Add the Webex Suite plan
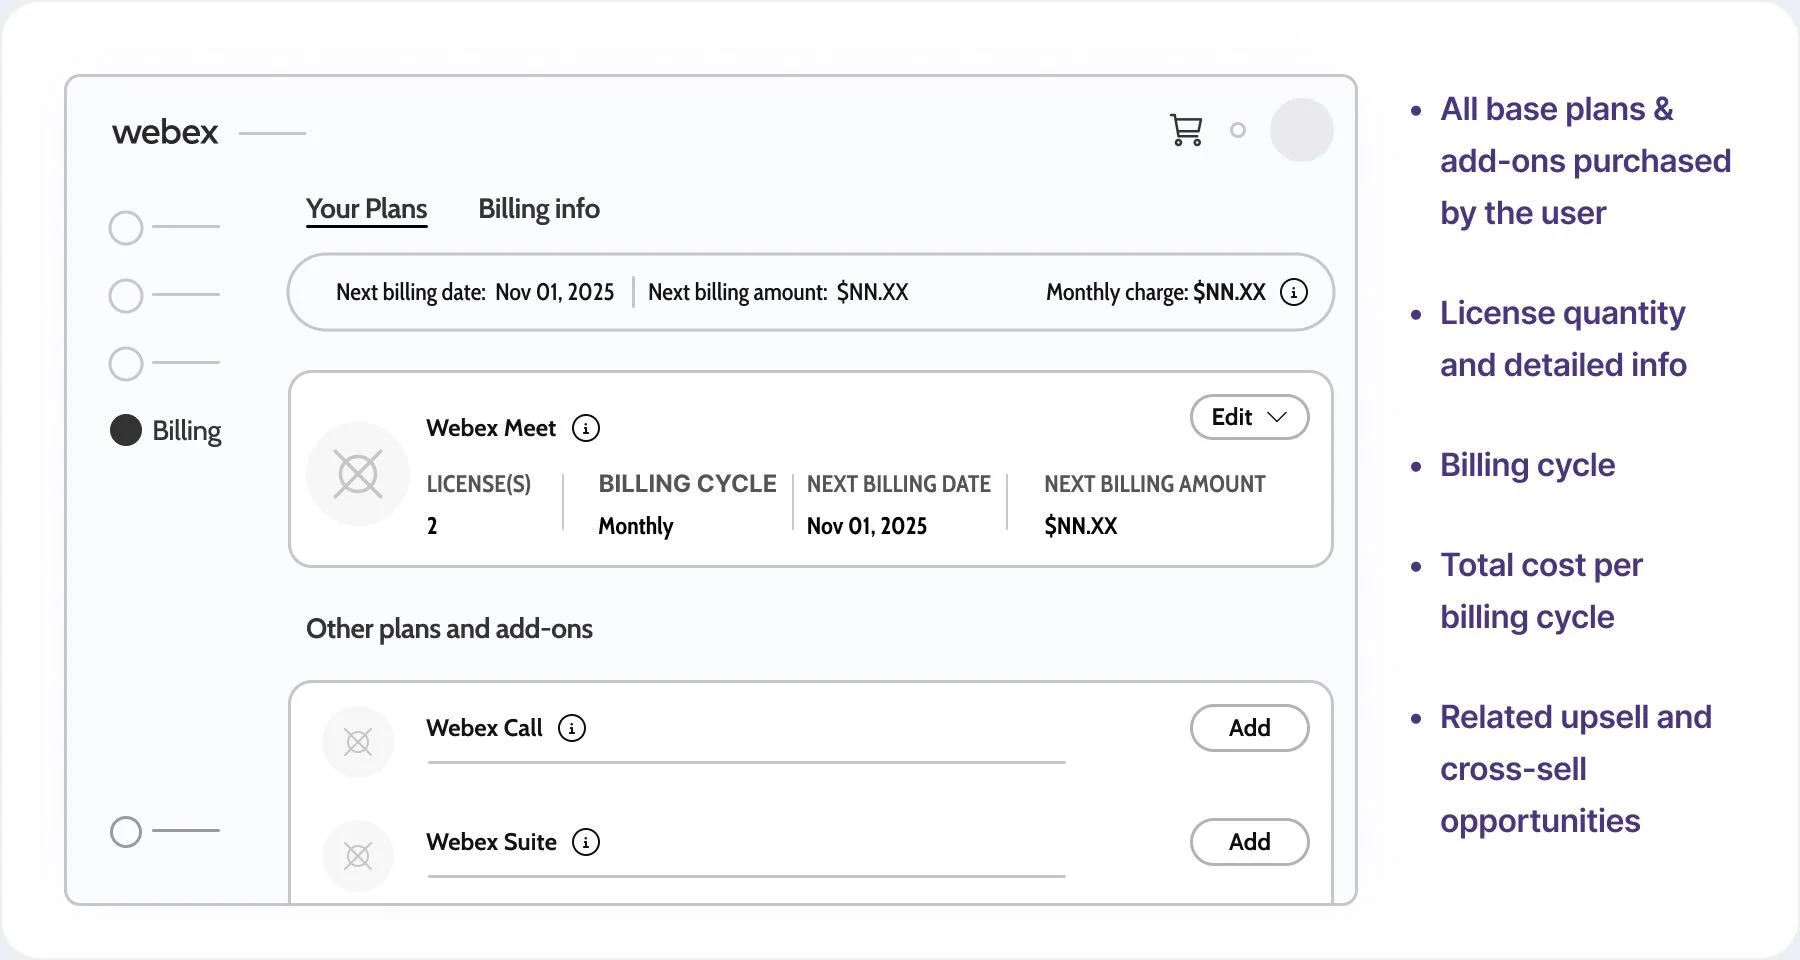The height and width of the screenshot is (960, 1800). click(1249, 842)
